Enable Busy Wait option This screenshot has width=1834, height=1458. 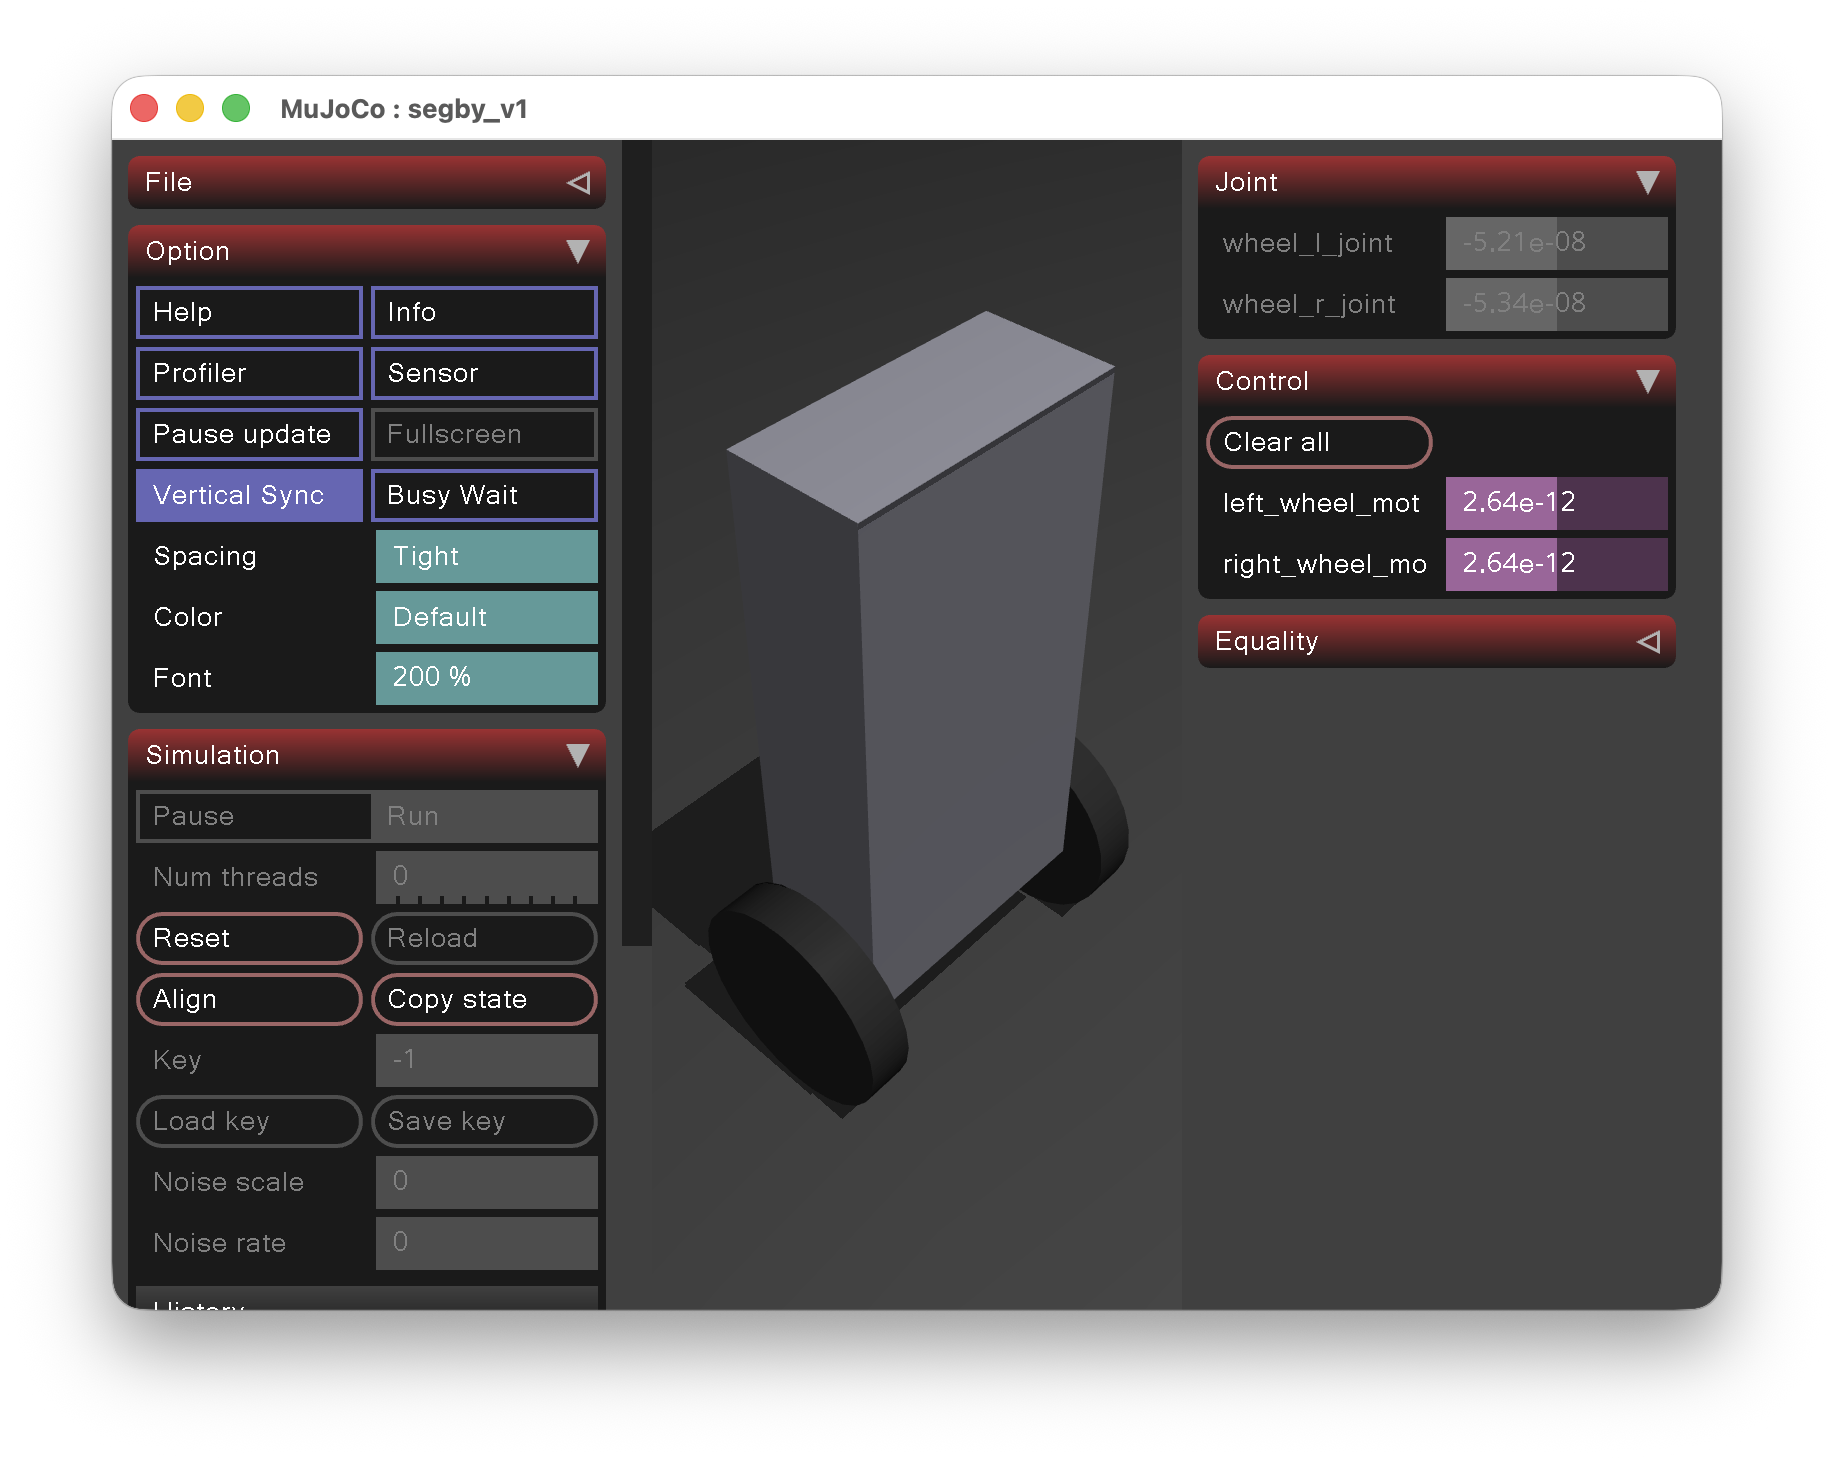pos(484,495)
